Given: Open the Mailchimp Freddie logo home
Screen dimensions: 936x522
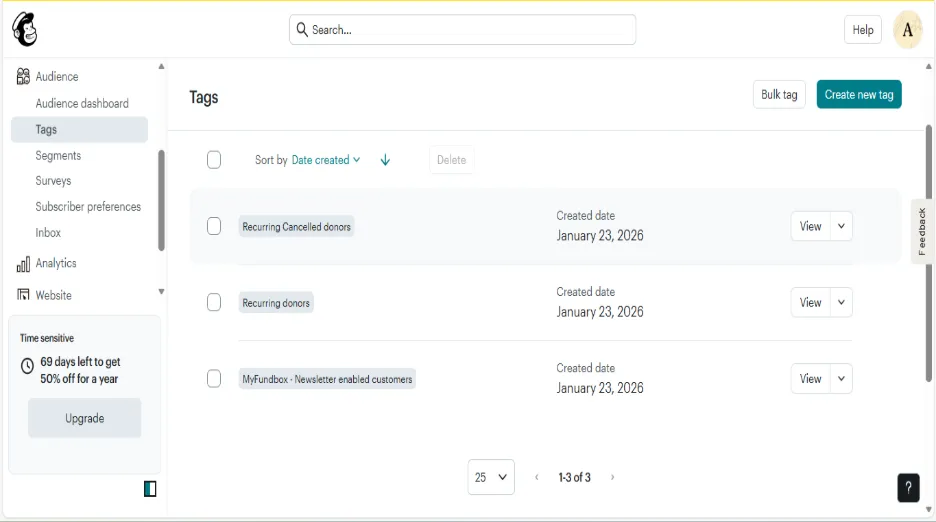Looking at the screenshot, I should tap(24, 29).
